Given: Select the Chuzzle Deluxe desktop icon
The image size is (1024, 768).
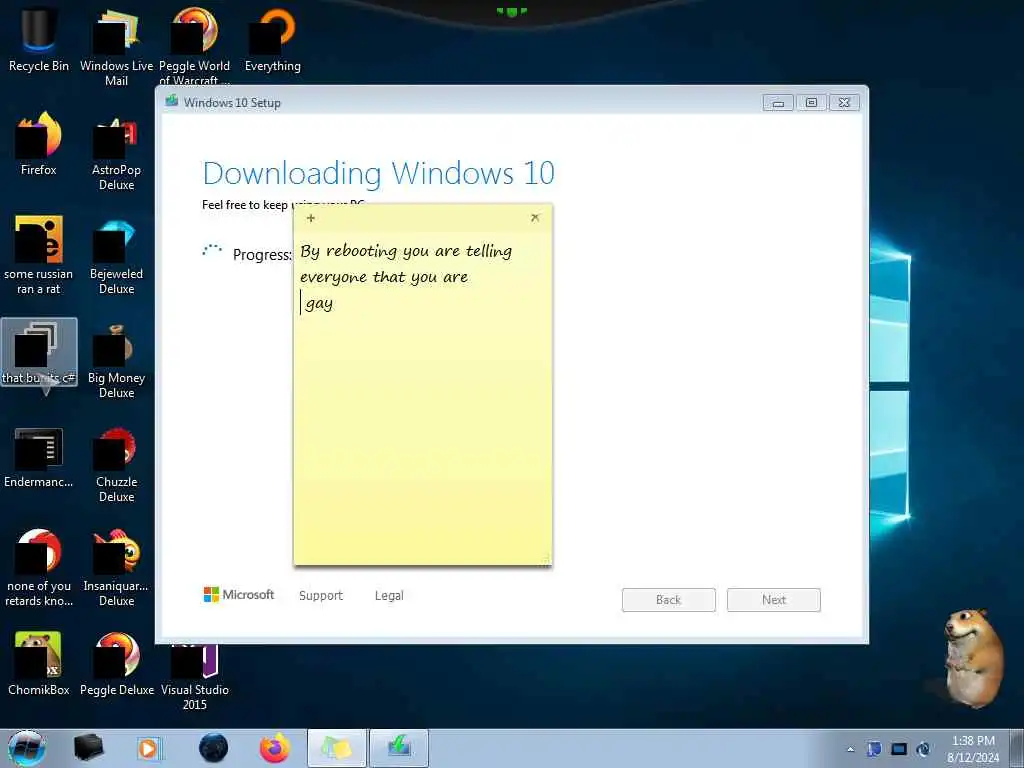Looking at the screenshot, I should (116, 464).
